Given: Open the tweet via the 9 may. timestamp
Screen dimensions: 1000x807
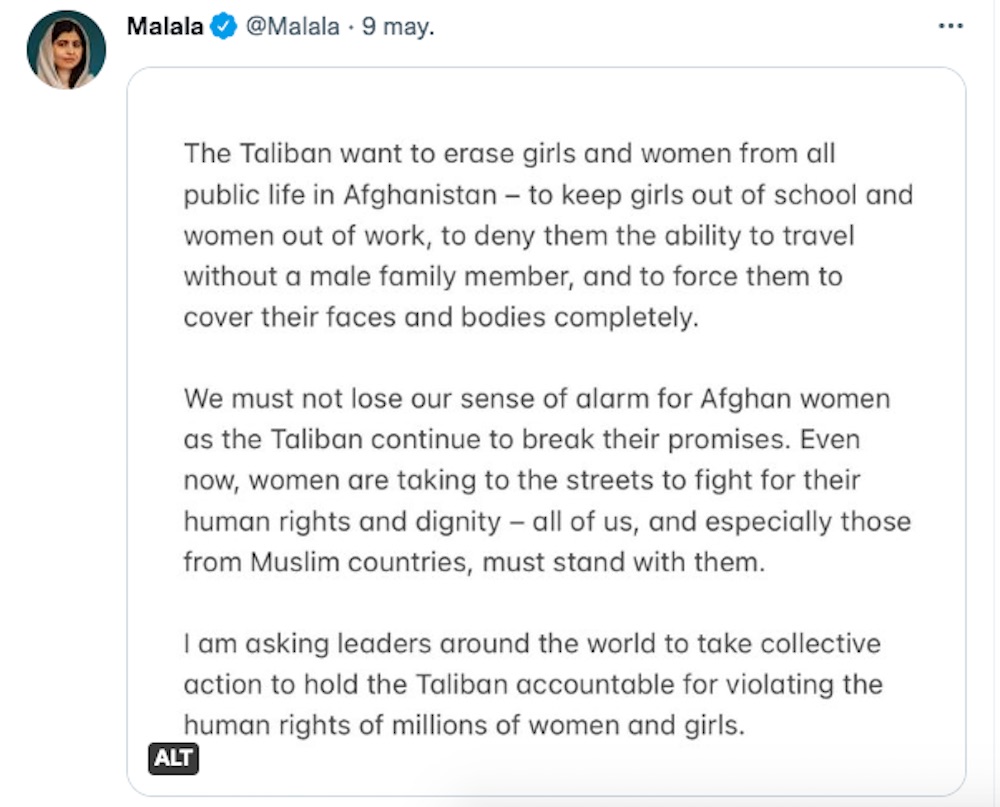Looking at the screenshot, I should [x=397, y=28].
